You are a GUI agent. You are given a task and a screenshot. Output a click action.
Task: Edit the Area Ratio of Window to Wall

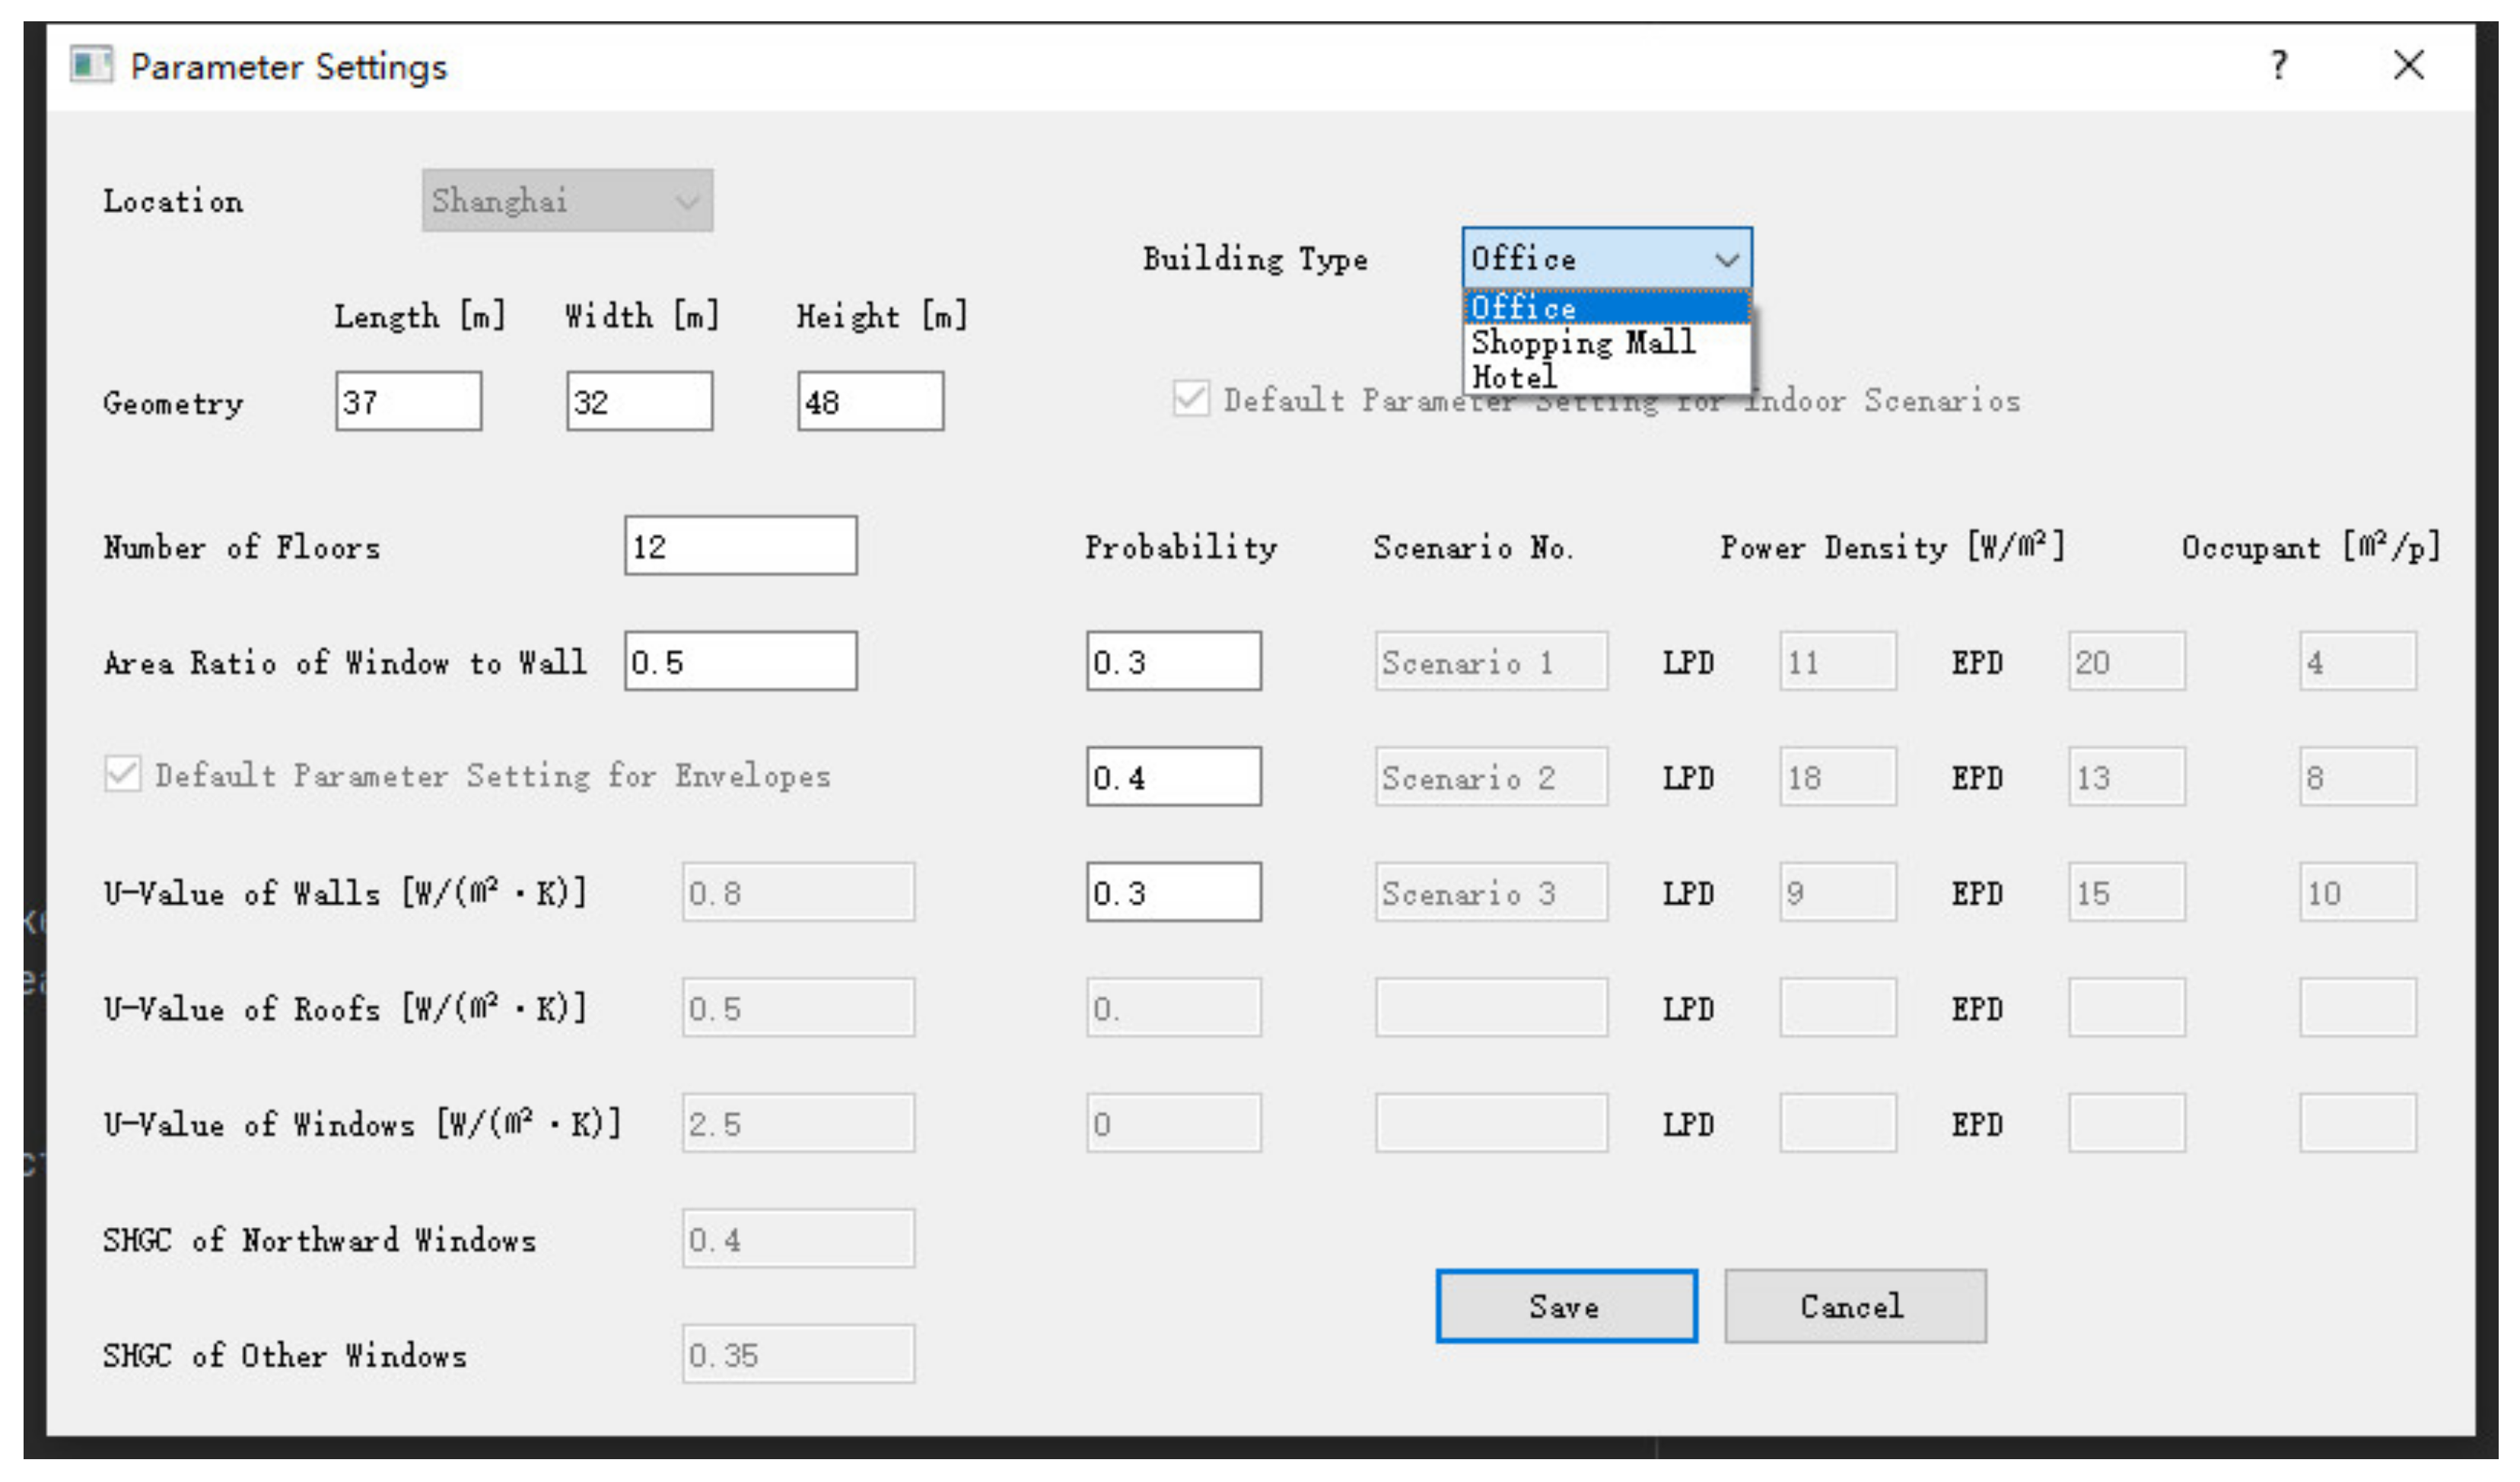click(740, 661)
